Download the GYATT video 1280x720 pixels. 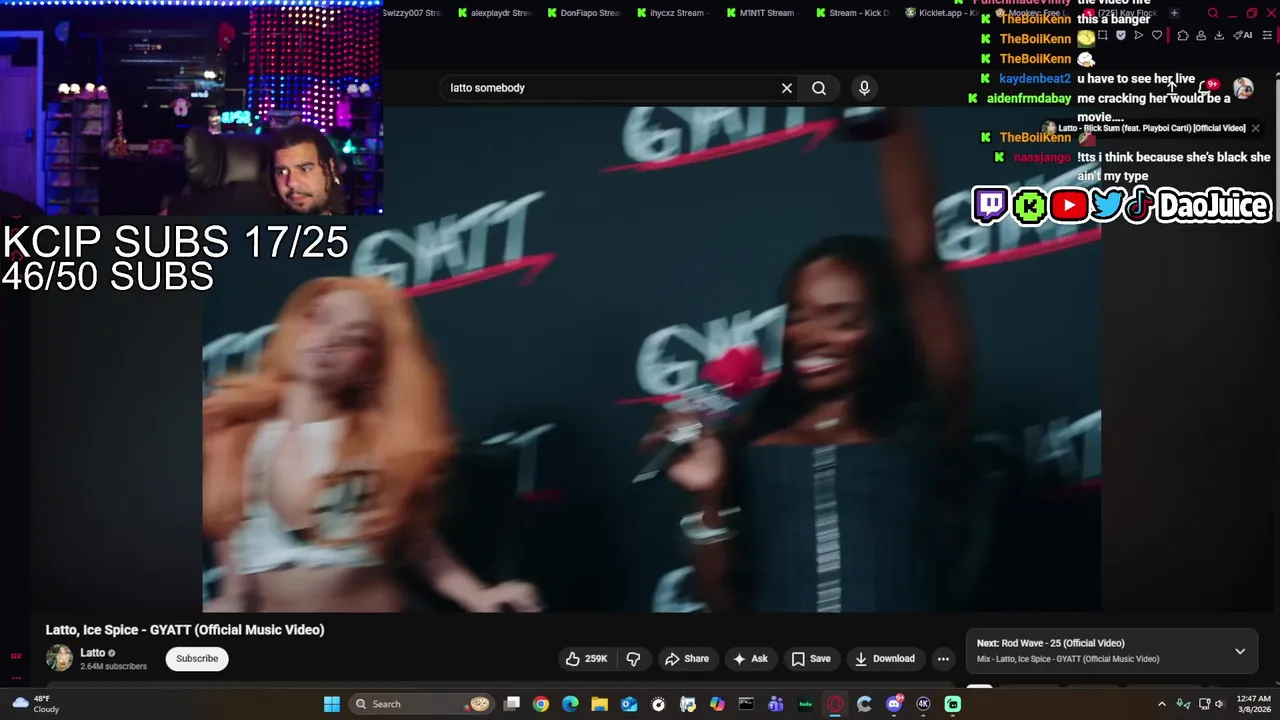(x=884, y=658)
